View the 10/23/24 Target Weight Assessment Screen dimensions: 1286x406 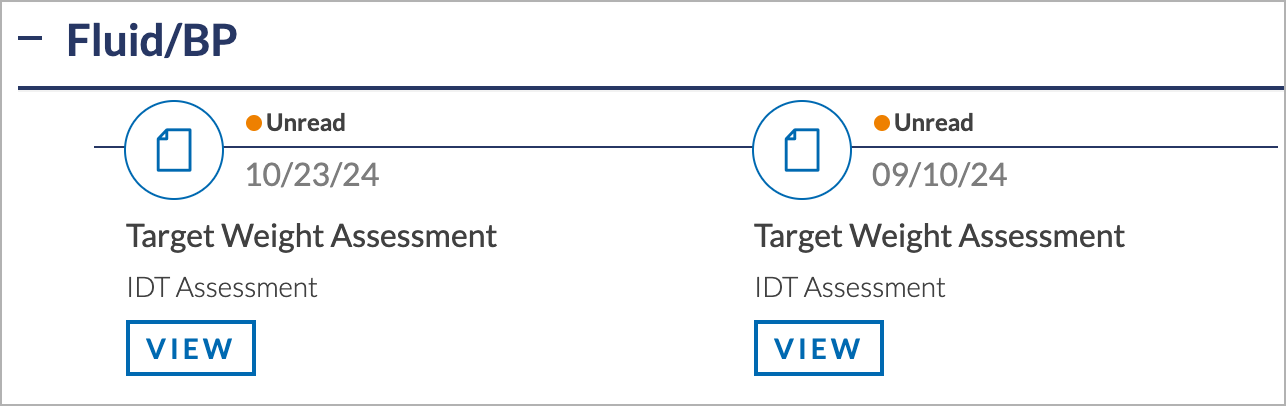(x=191, y=348)
